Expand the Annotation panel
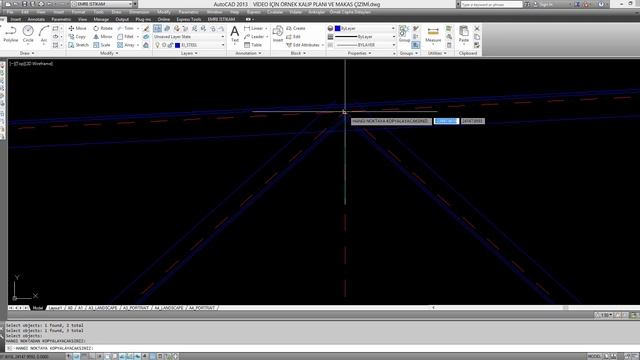640x360 pixels. tap(248, 53)
